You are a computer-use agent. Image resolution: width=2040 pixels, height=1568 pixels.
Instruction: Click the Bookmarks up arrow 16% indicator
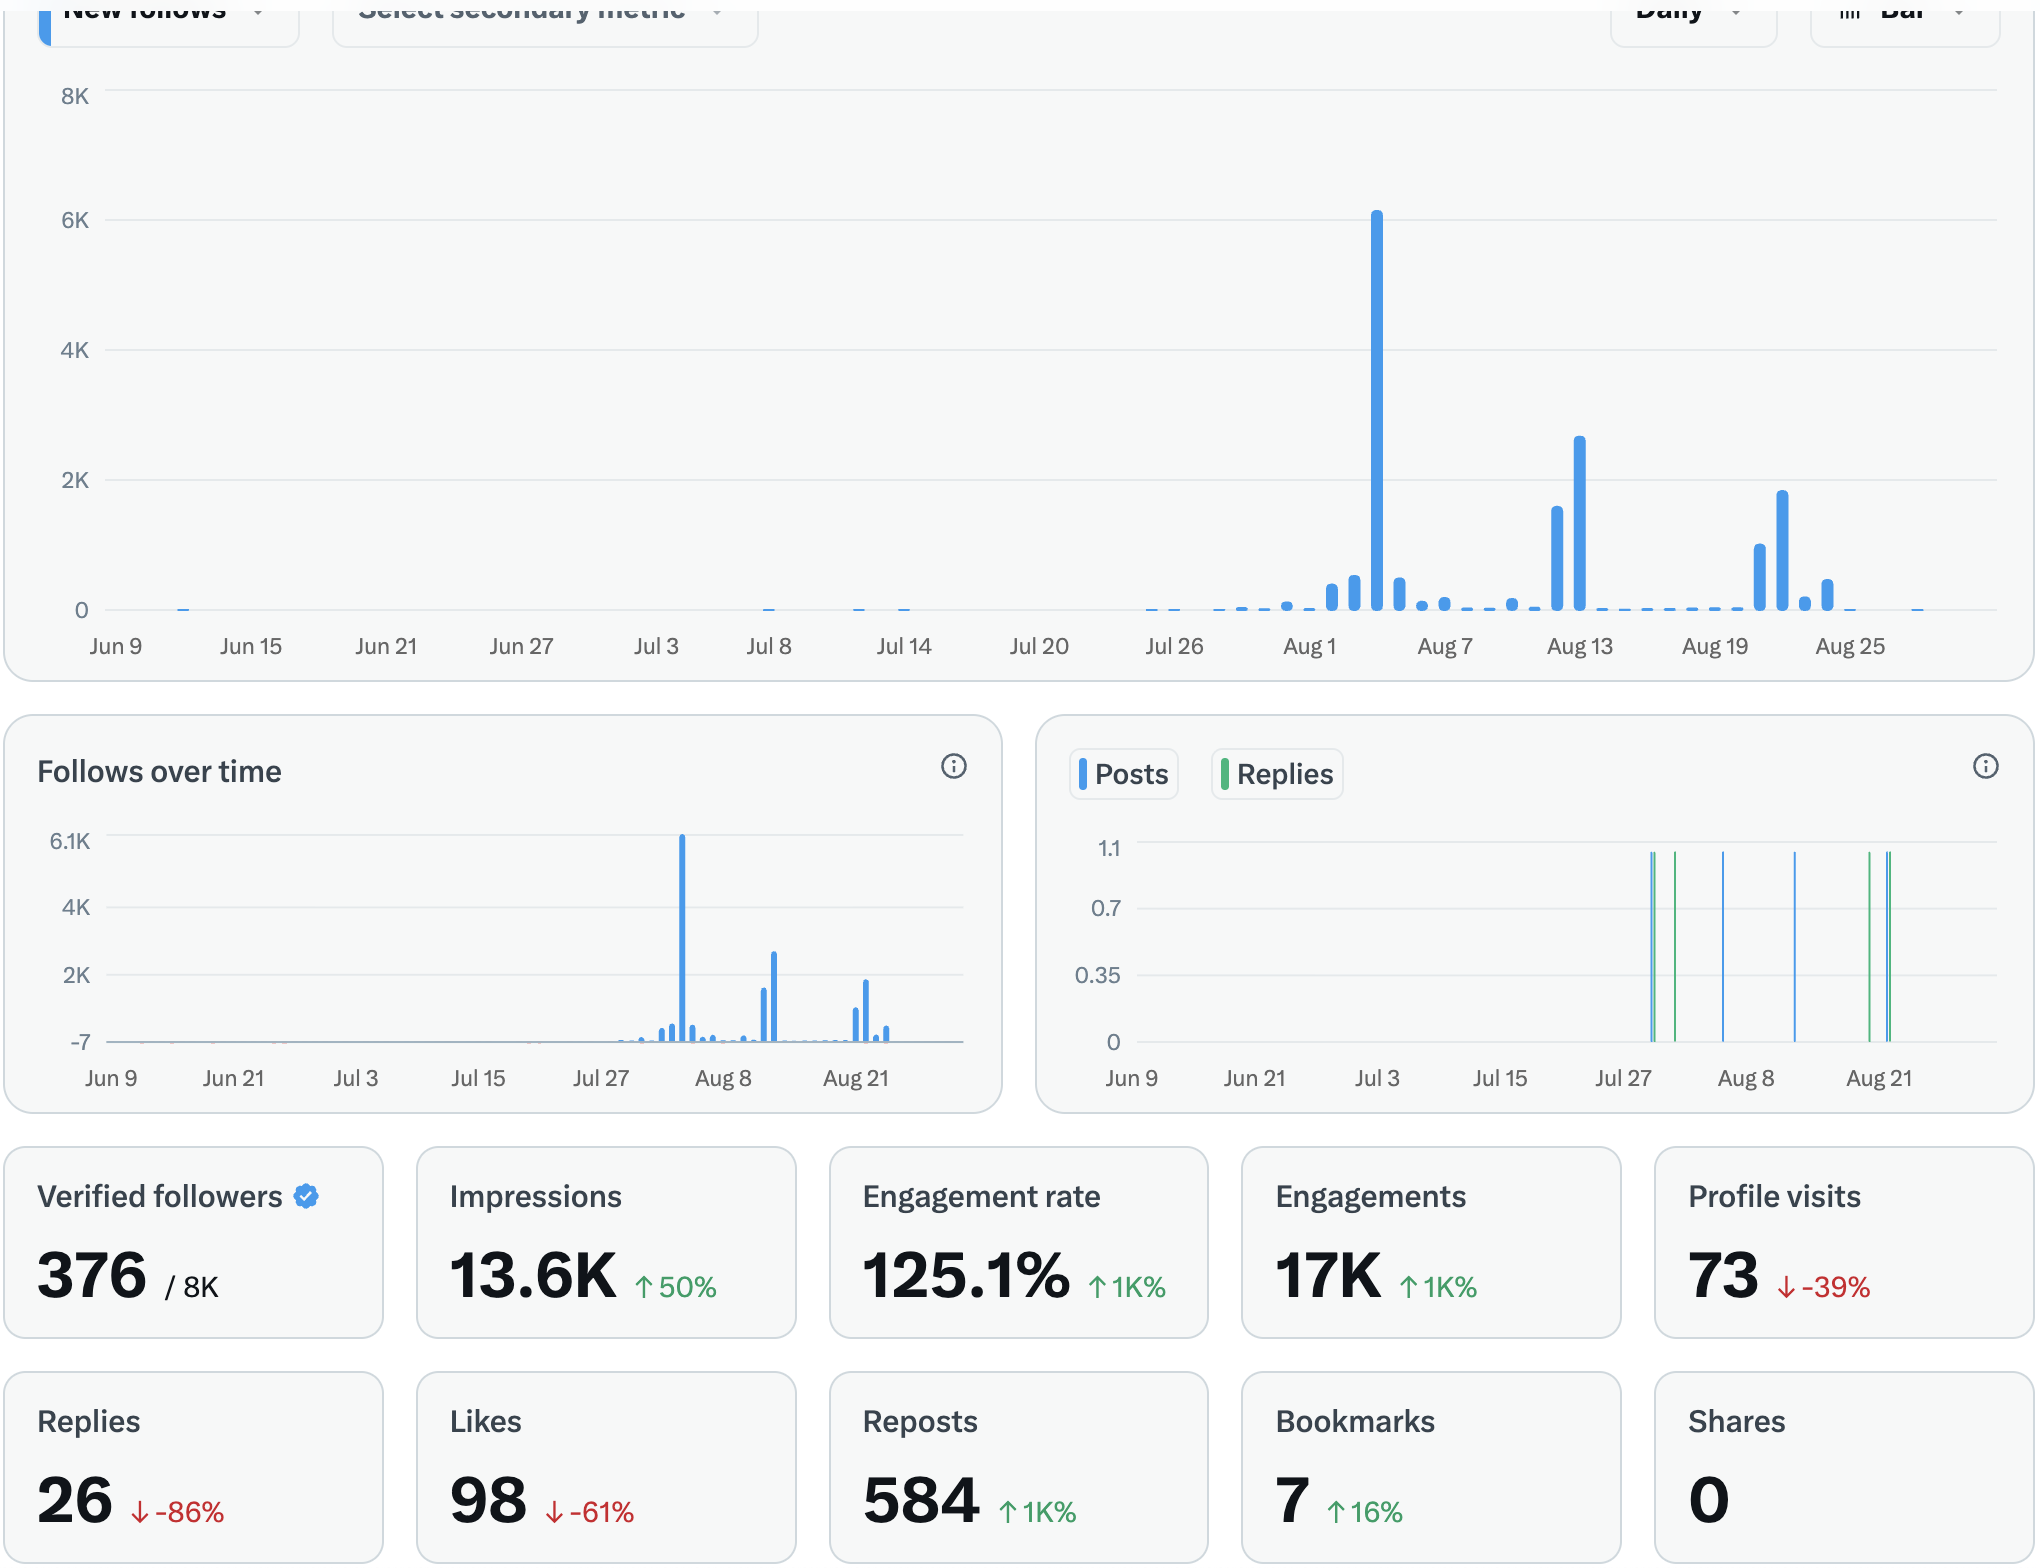(1364, 1512)
